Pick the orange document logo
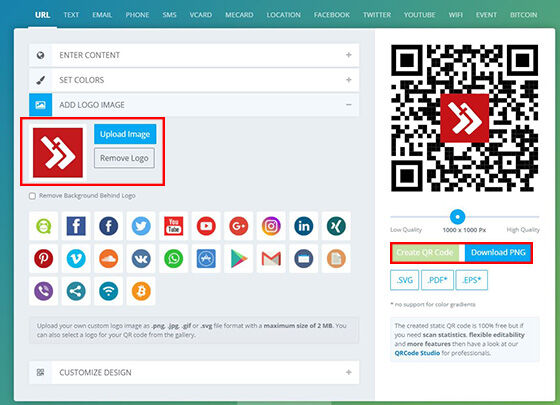This screenshot has height=405, width=560. coord(336,259)
